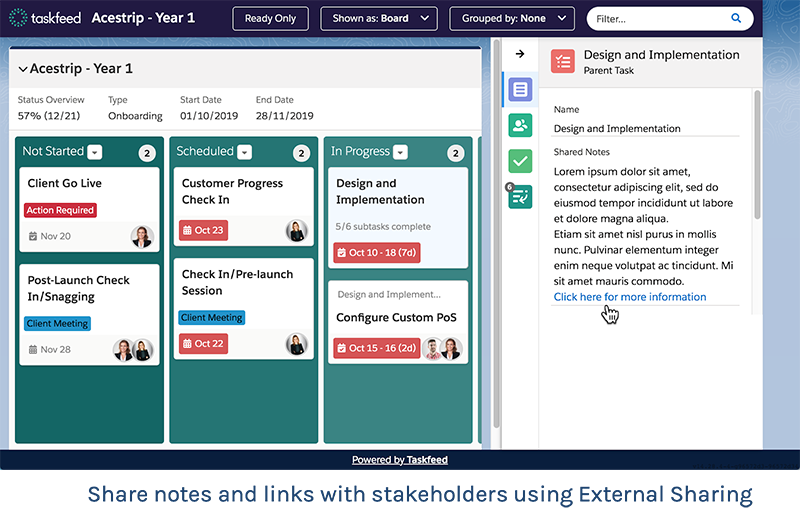The height and width of the screenshot is (519, 800).
Task: Open the Grouped by: None dropdown
Action: pyautogui.click(x=512, y=18)
